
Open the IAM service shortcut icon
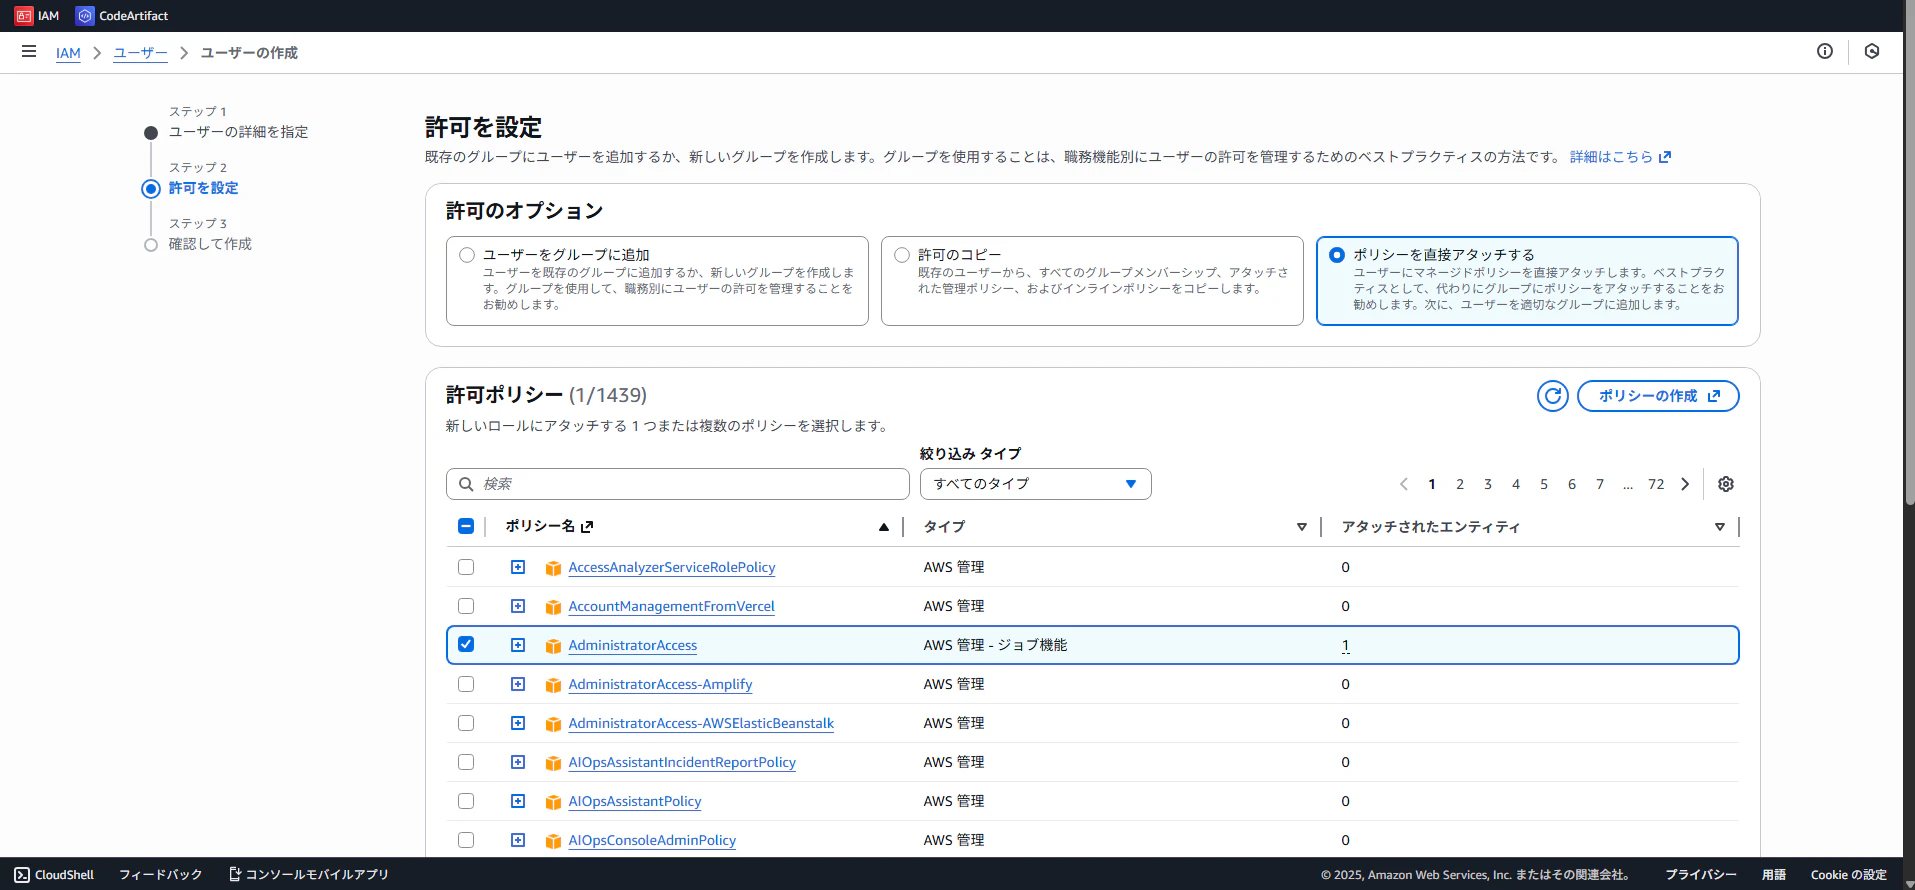tap(24, 16)
